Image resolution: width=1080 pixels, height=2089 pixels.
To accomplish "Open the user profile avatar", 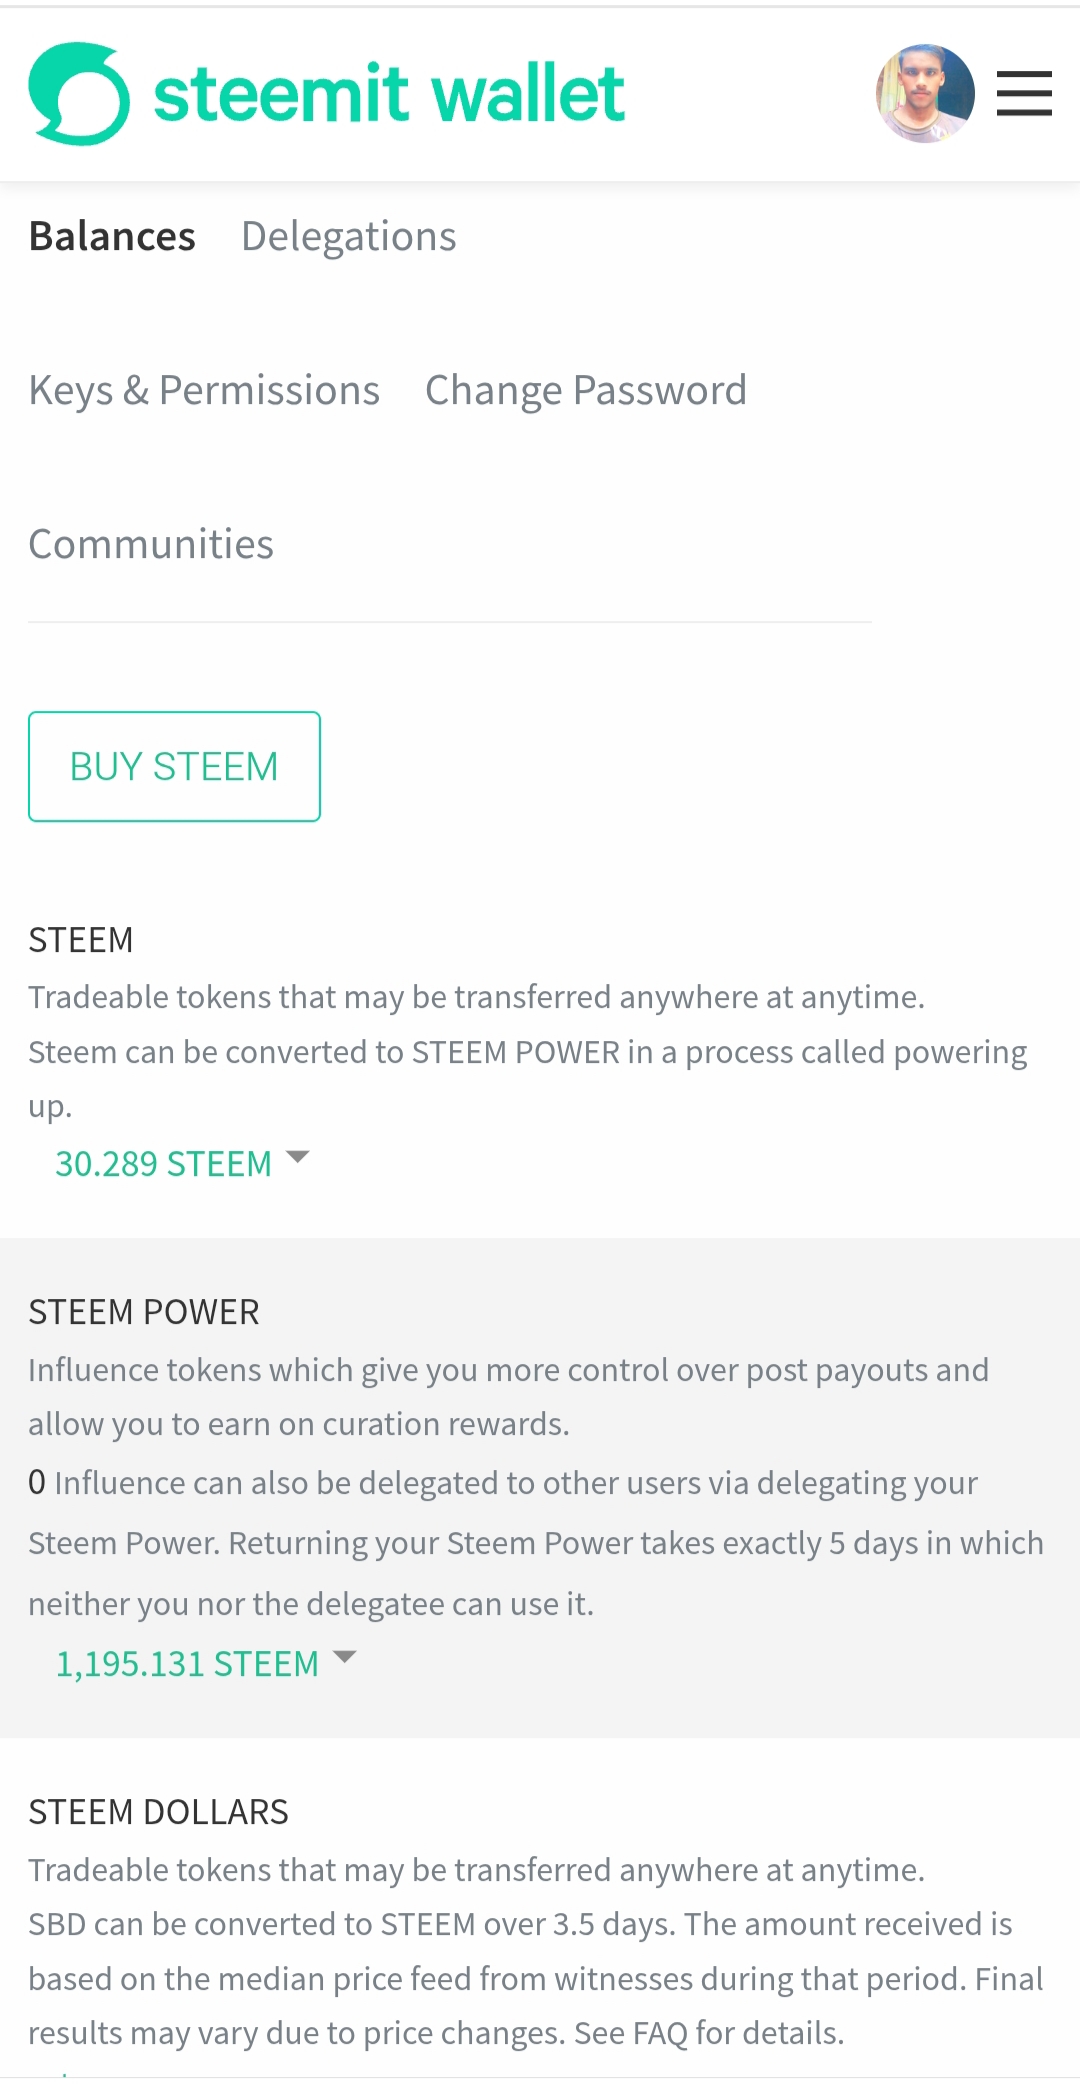I will coord(925,94).
